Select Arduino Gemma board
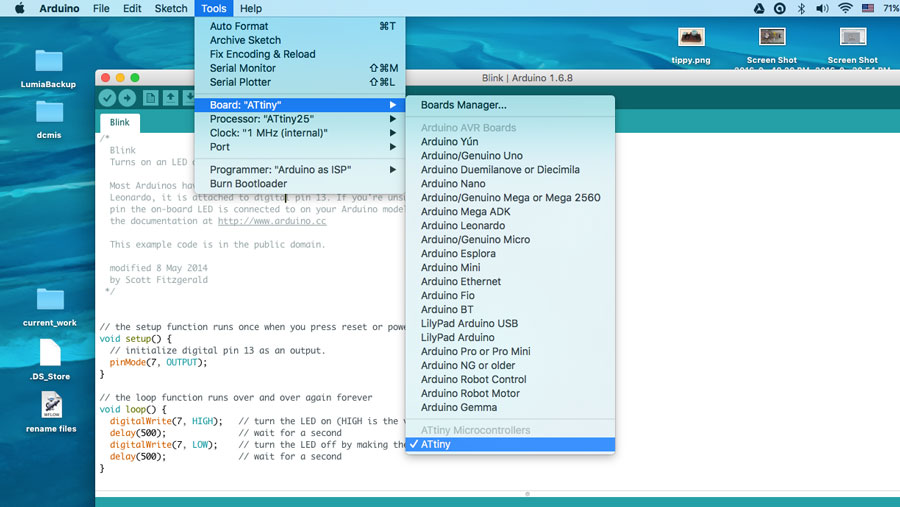The image size is (900, 507). (x=510, y=407)
